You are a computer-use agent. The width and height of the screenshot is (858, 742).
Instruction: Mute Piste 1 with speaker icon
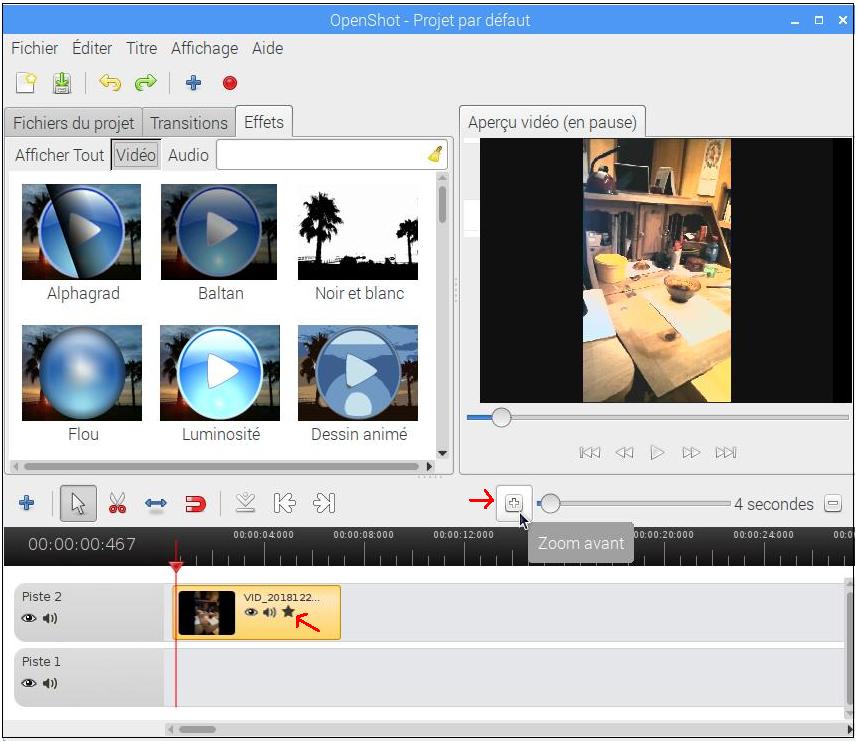tap(50, 683)
